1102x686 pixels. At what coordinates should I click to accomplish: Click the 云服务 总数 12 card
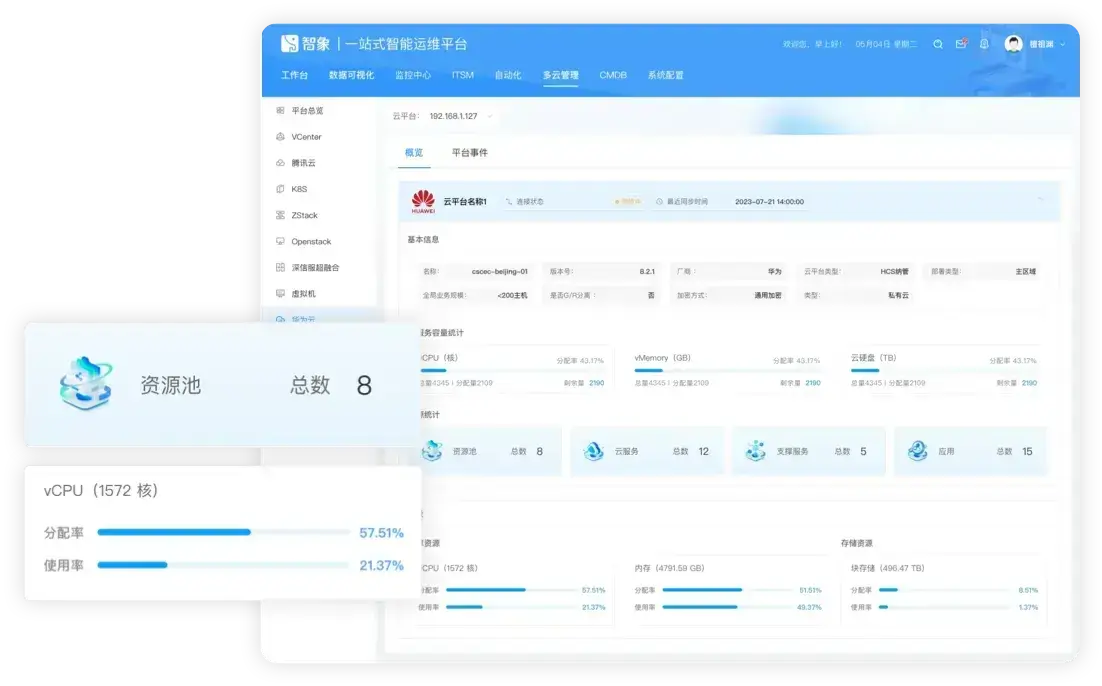click(x=647, y=450)
